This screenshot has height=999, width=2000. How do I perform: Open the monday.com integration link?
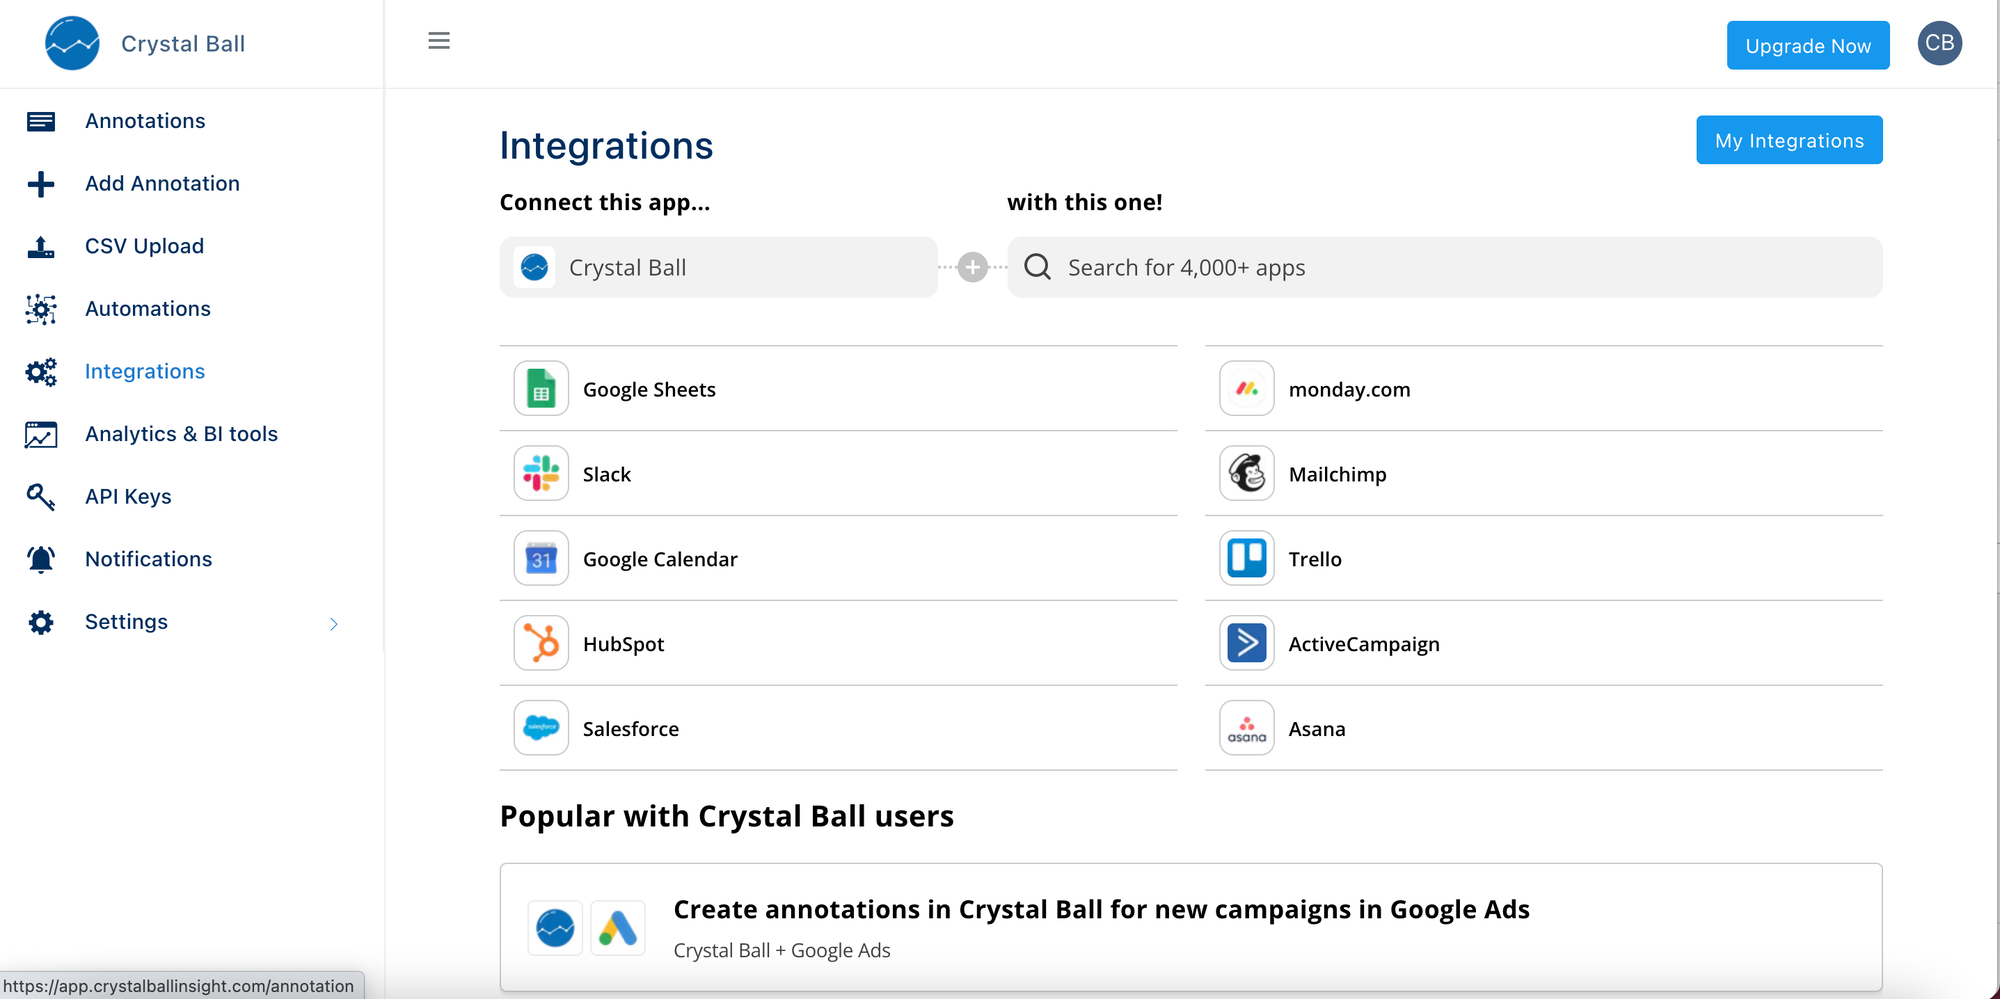click(1544, 388)
